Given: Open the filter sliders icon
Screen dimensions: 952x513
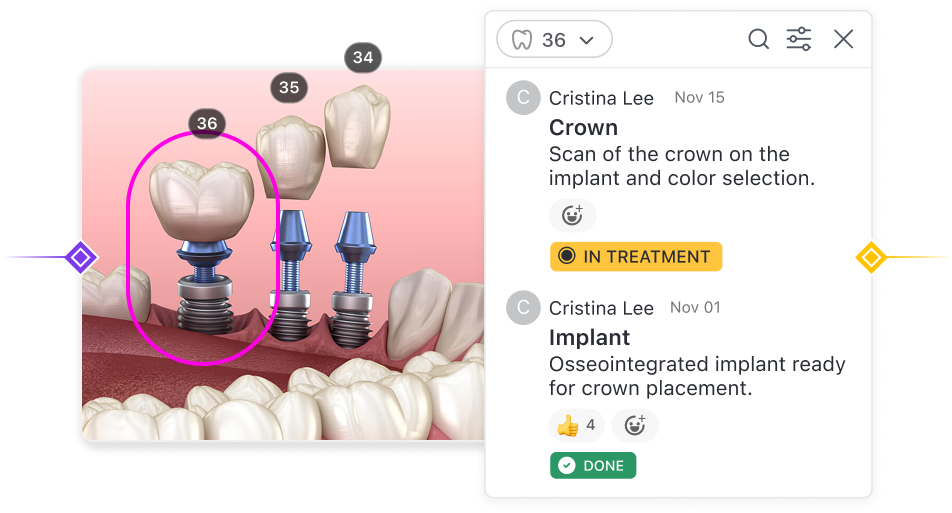Looking at the screenshot, I should click(799, 39).
